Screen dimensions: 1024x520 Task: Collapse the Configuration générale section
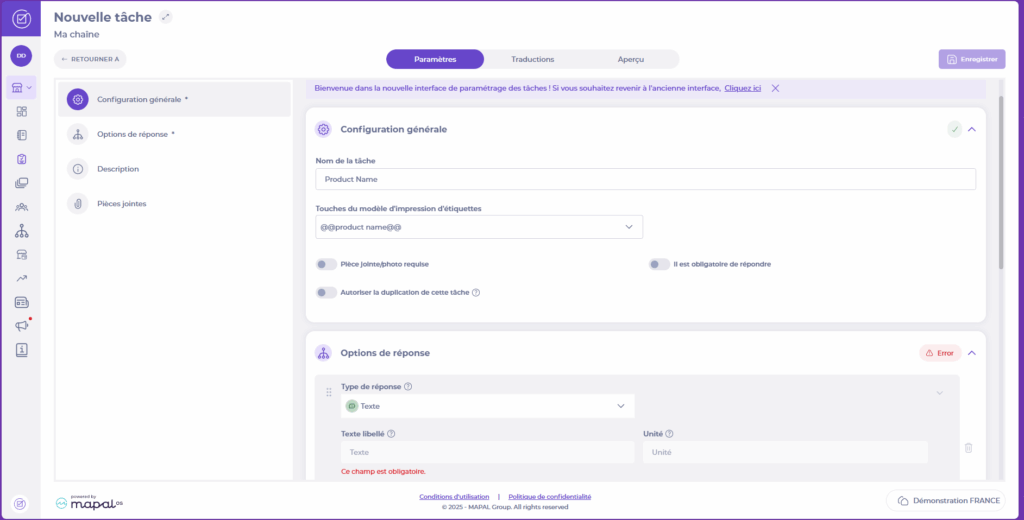pyautogui.click(x=971, y=129)
